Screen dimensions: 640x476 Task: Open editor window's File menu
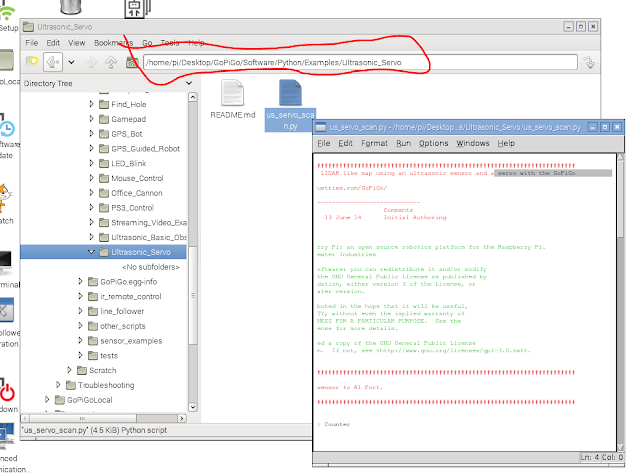(x=324, y=143)
